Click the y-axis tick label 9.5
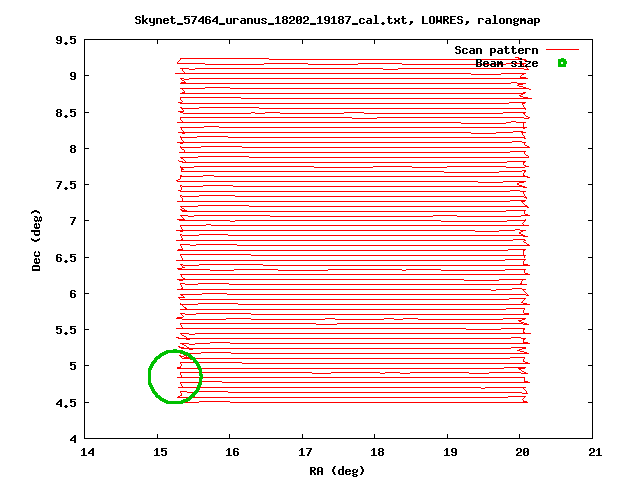The image size is (640, 480). coord(66,40)
